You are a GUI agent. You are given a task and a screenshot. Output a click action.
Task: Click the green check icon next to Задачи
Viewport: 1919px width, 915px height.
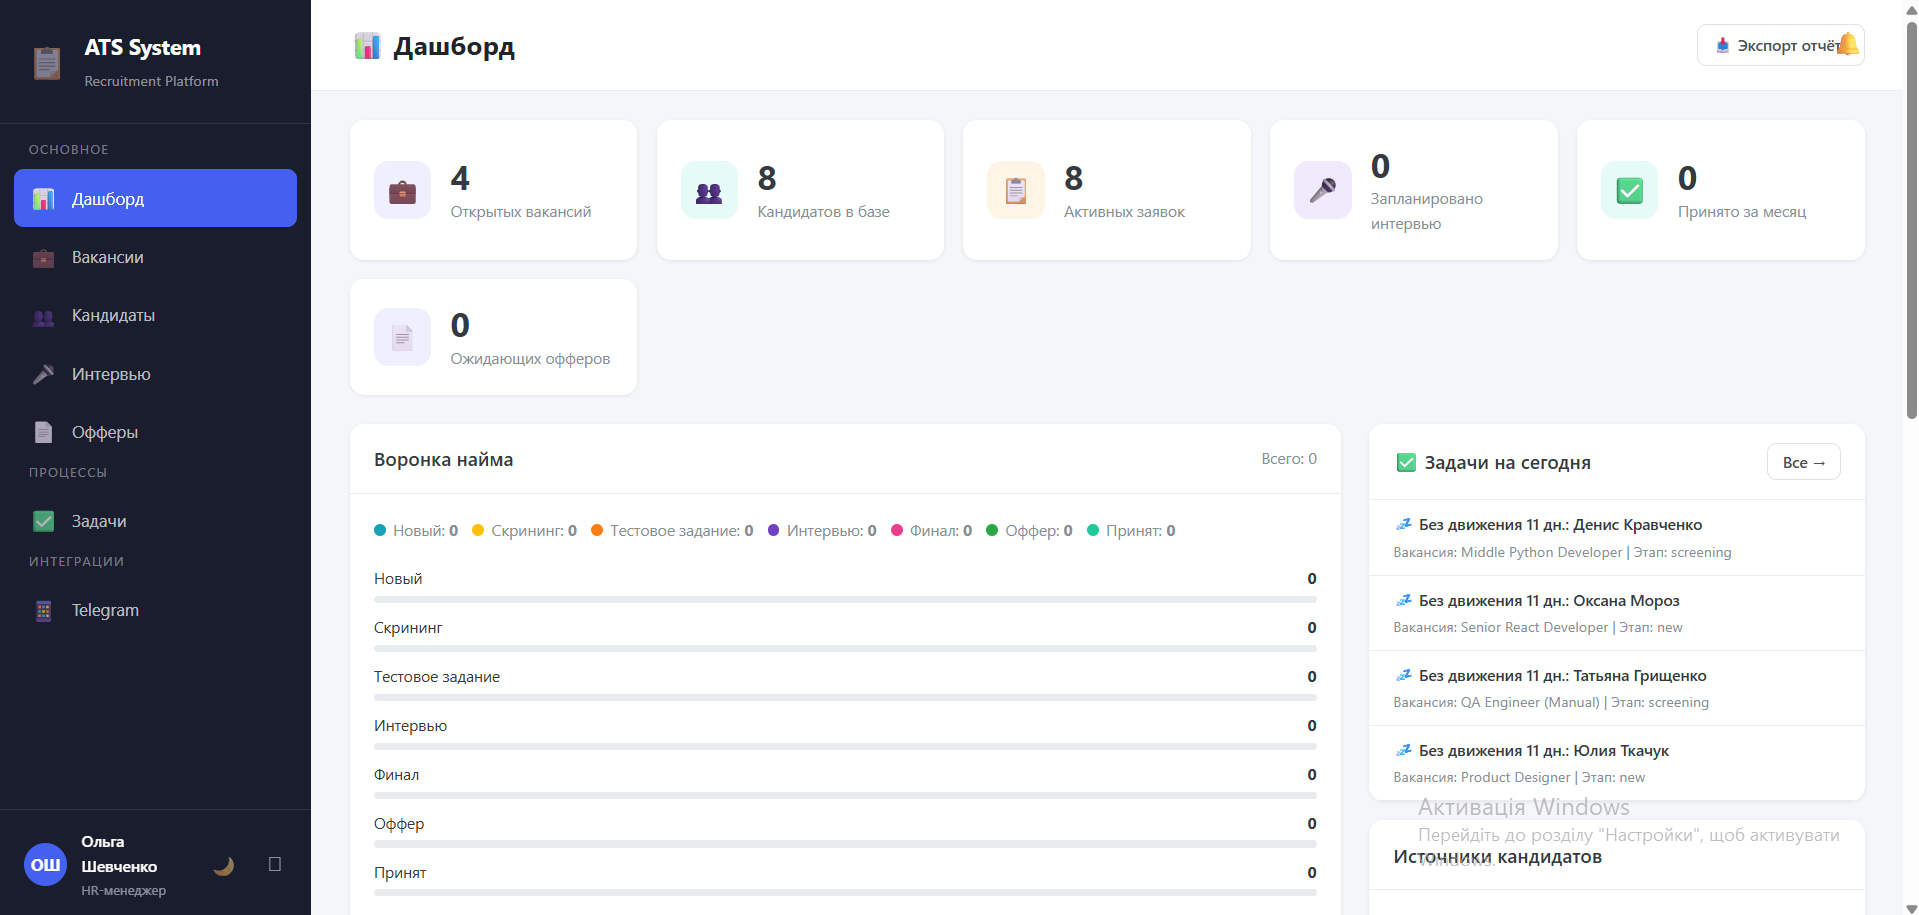pos(43,521)
